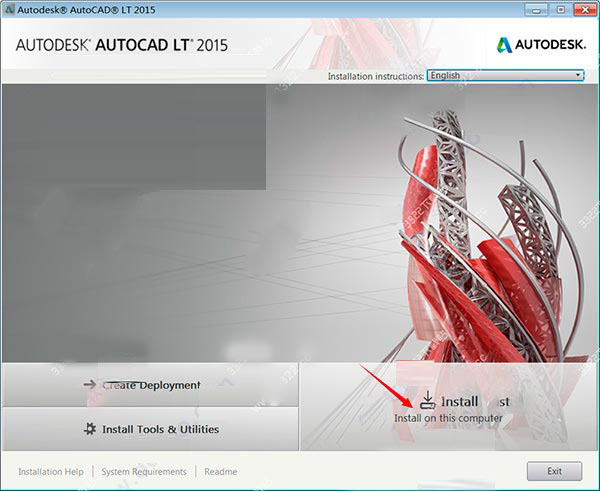Click the Install download icon
Image resolution: width=600 pixels, height=491 pixels.
click(427, 400)
